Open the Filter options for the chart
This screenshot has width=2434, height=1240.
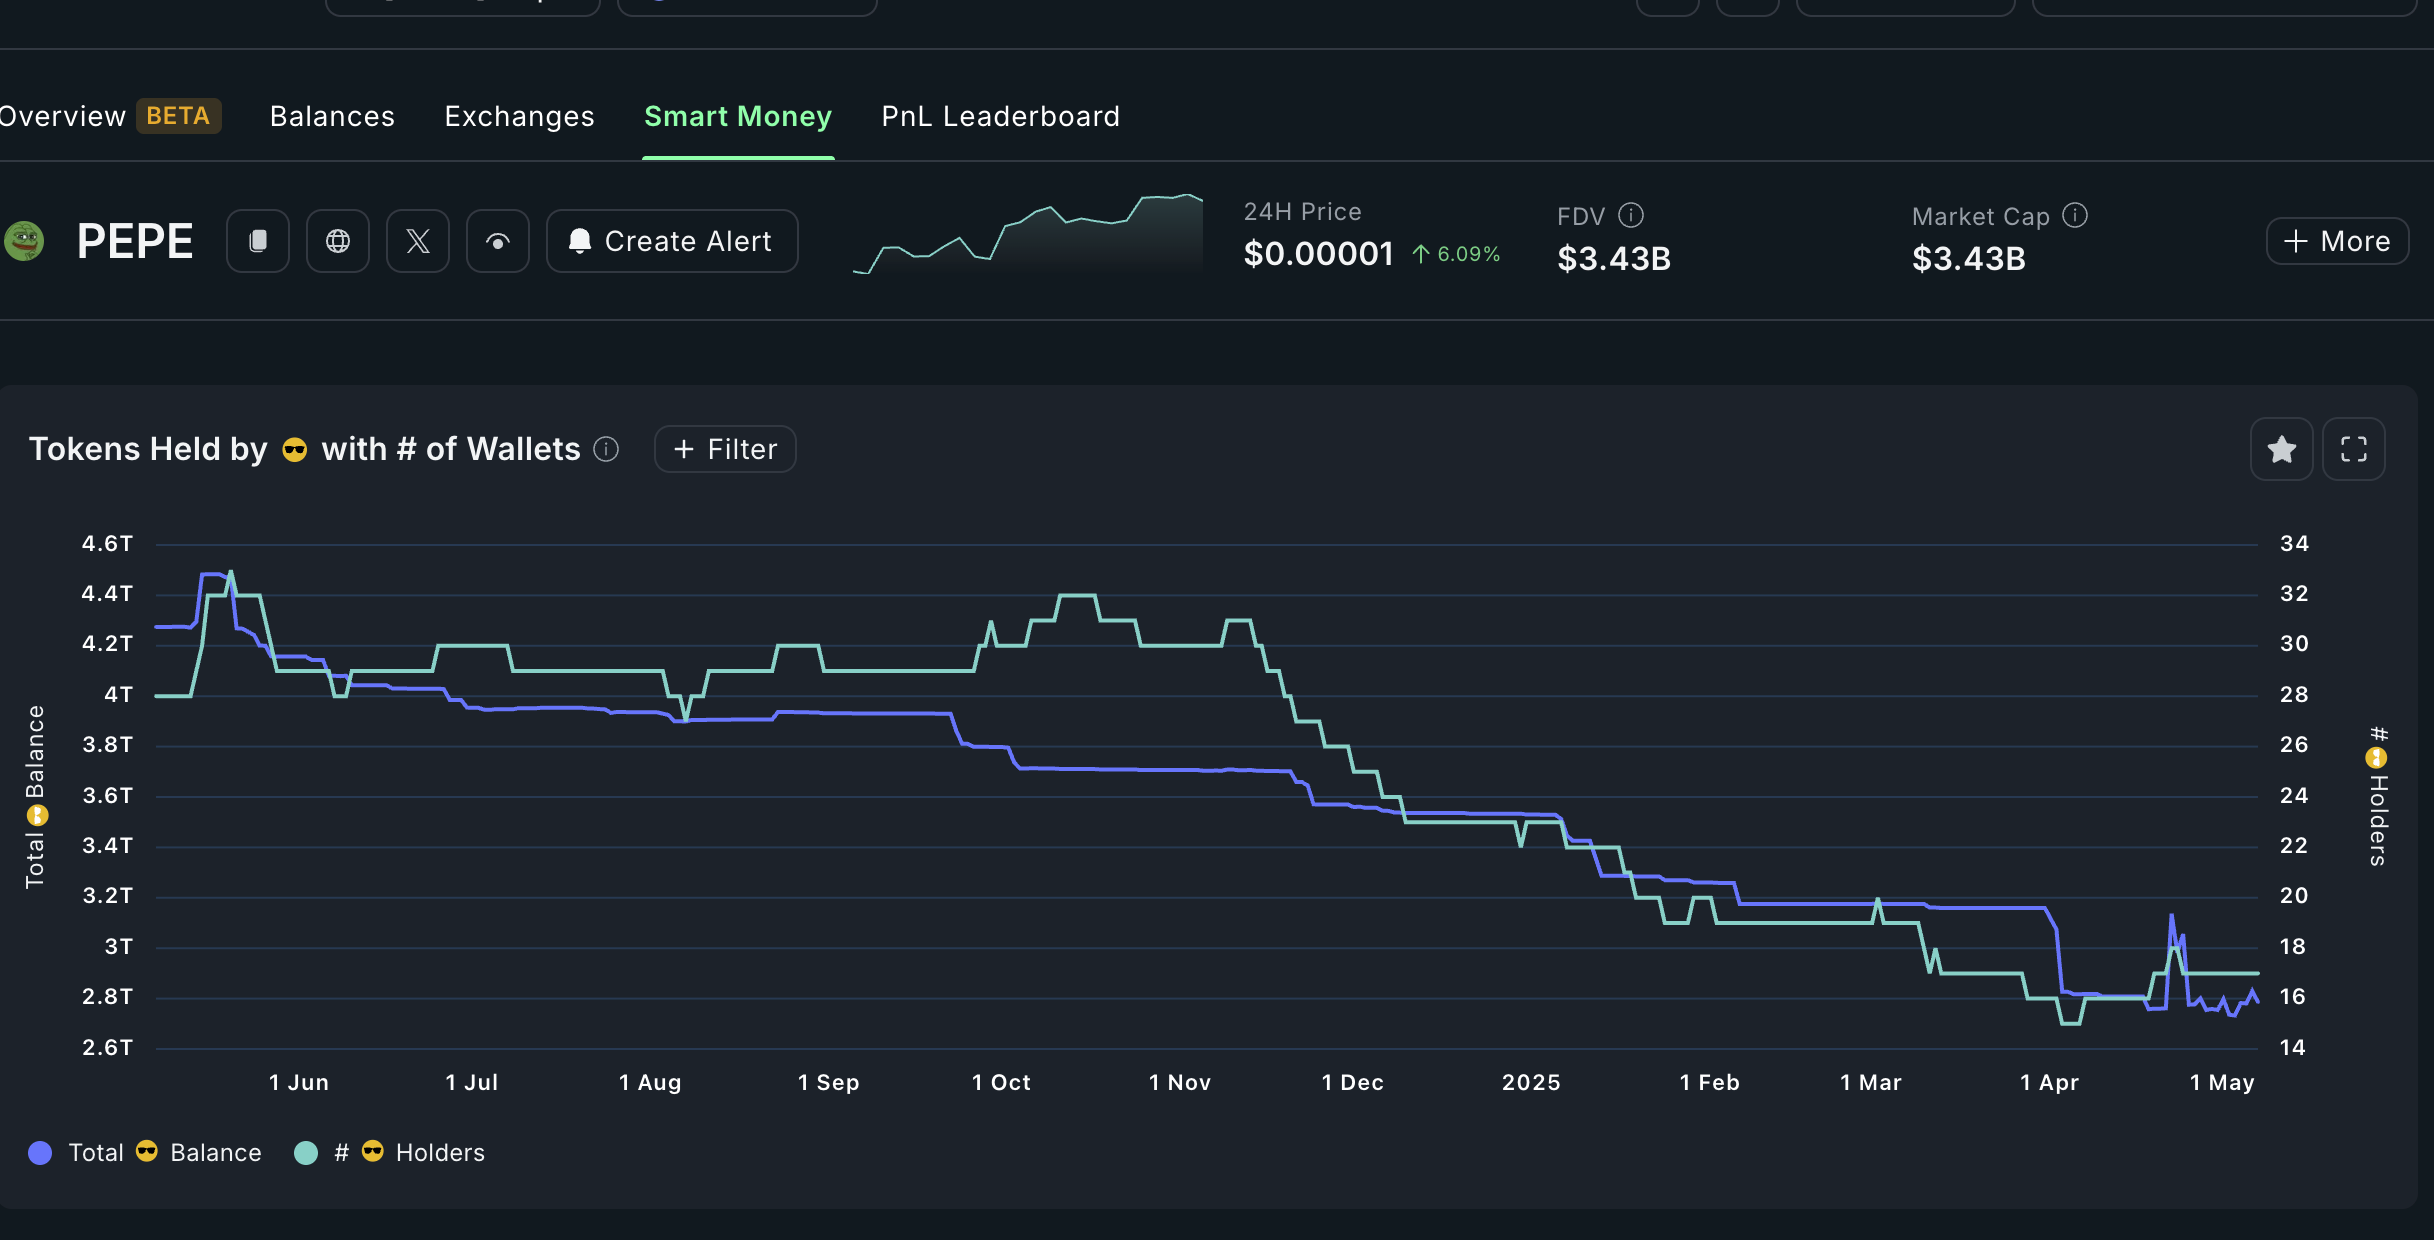point(725,449)
